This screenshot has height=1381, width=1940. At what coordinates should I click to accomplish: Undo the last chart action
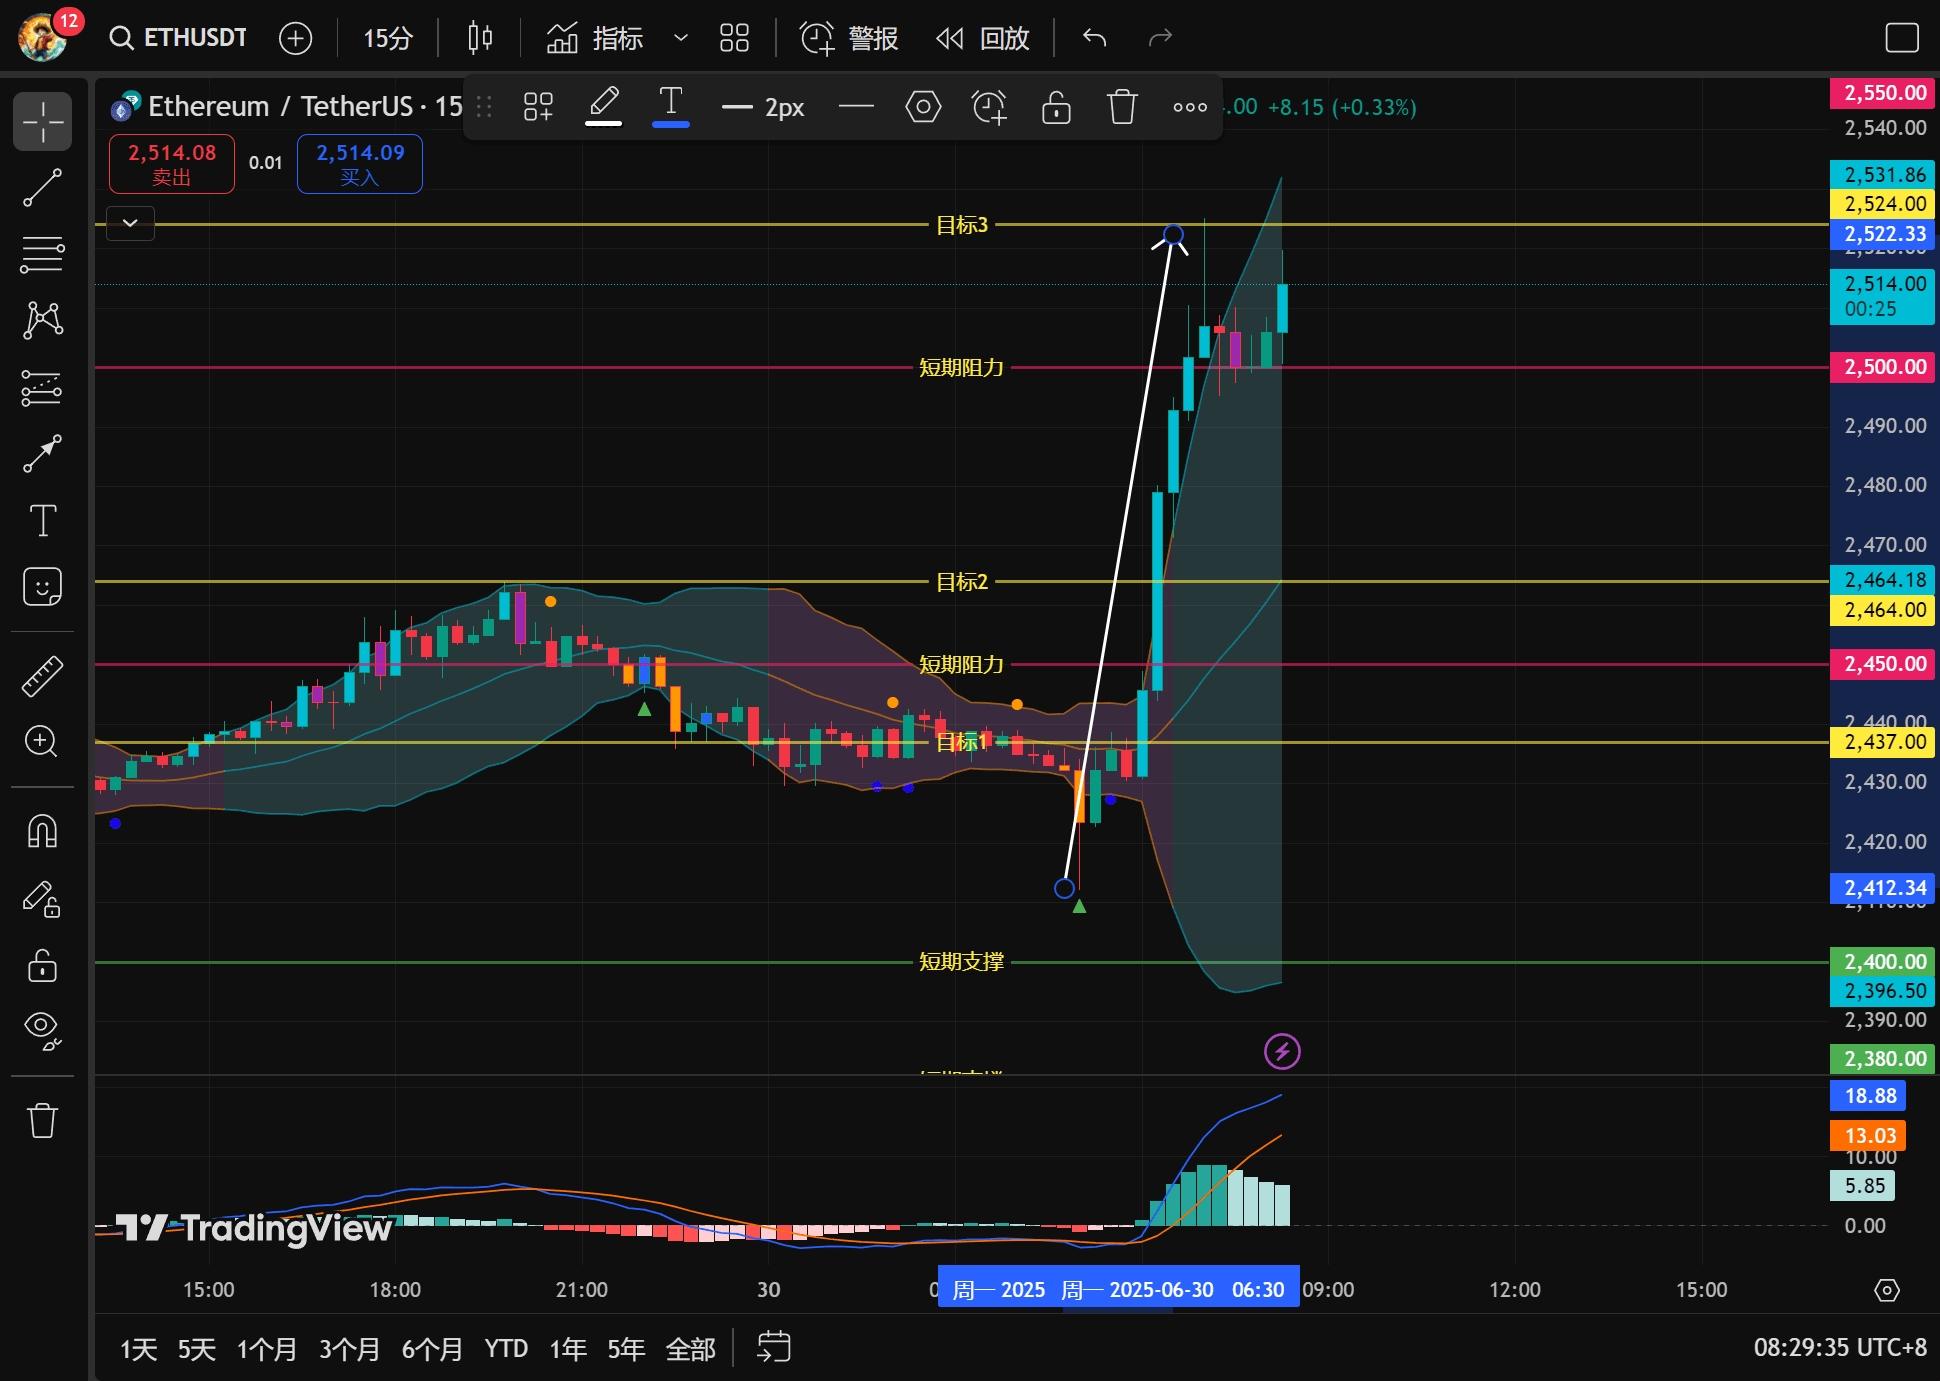1095,38
